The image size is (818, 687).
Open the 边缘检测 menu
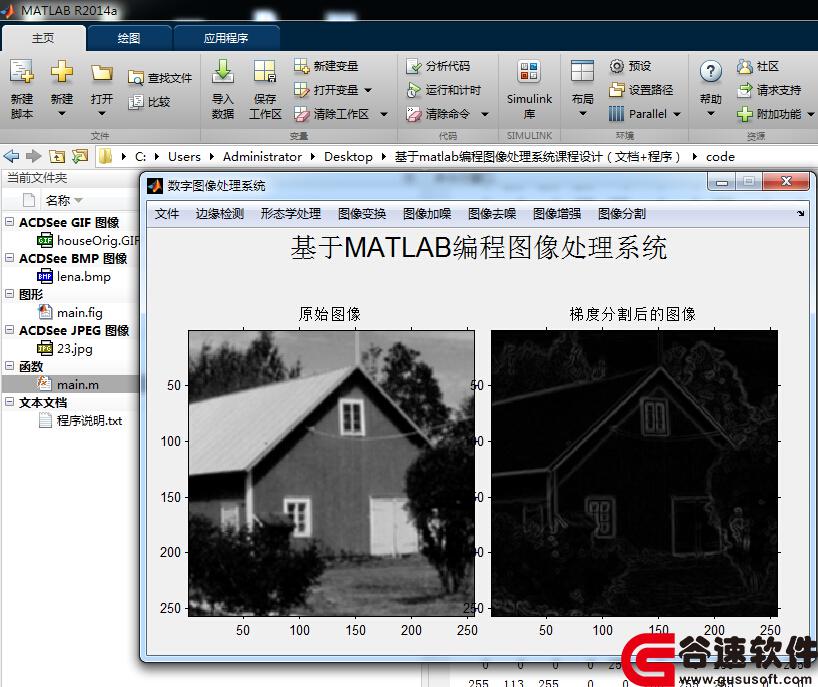[220, 213]
